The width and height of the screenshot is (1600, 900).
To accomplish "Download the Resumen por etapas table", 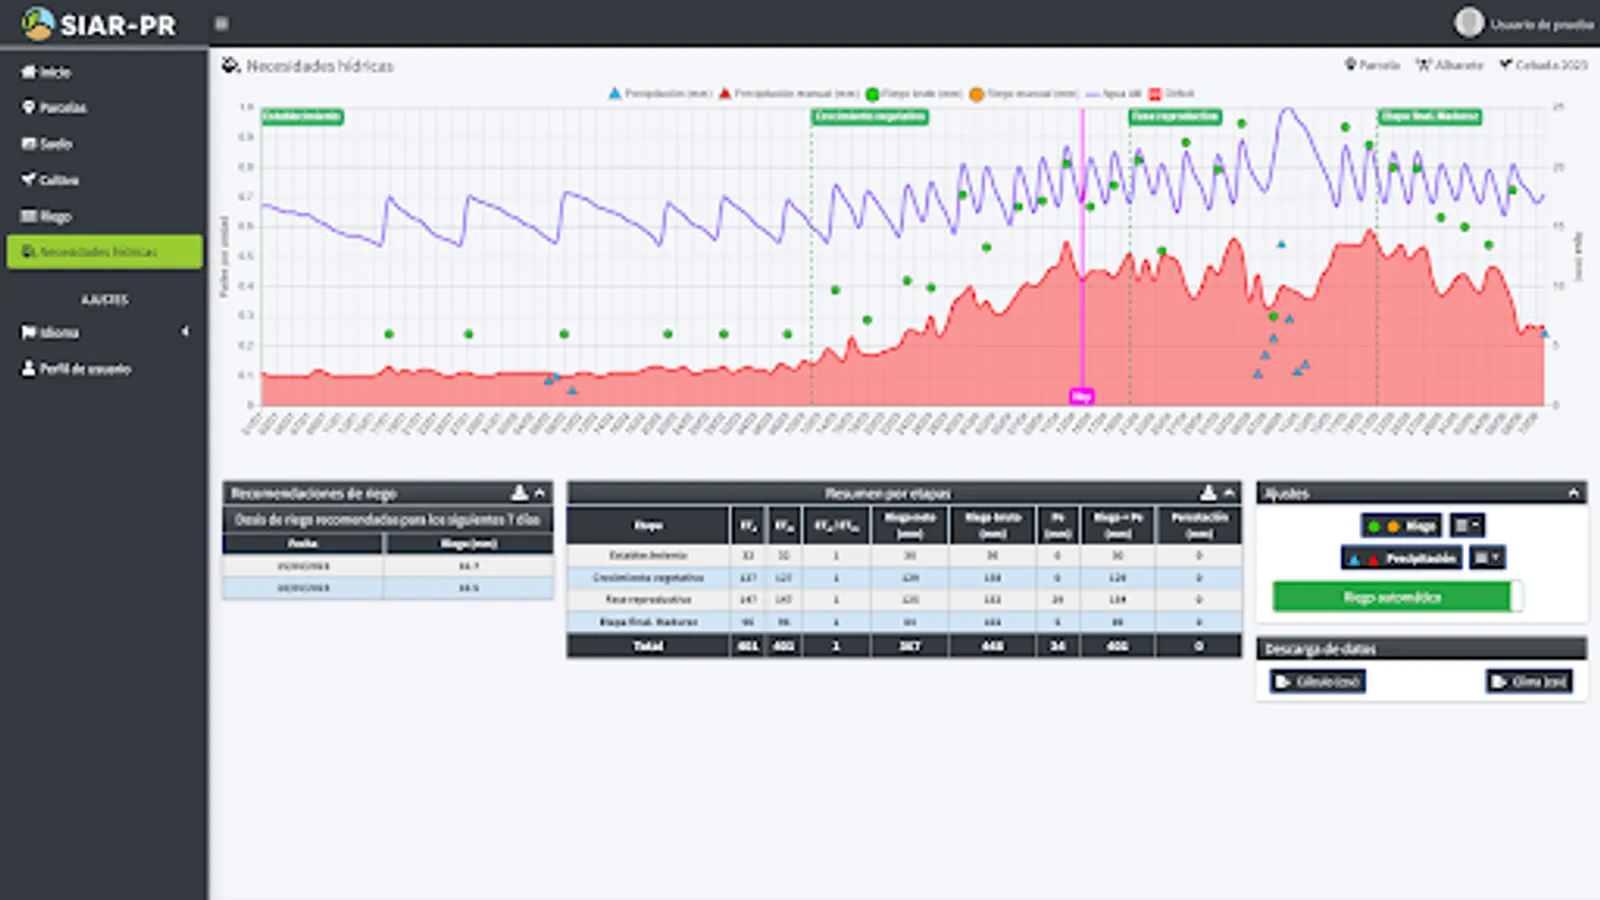I will pos(1208,493).
